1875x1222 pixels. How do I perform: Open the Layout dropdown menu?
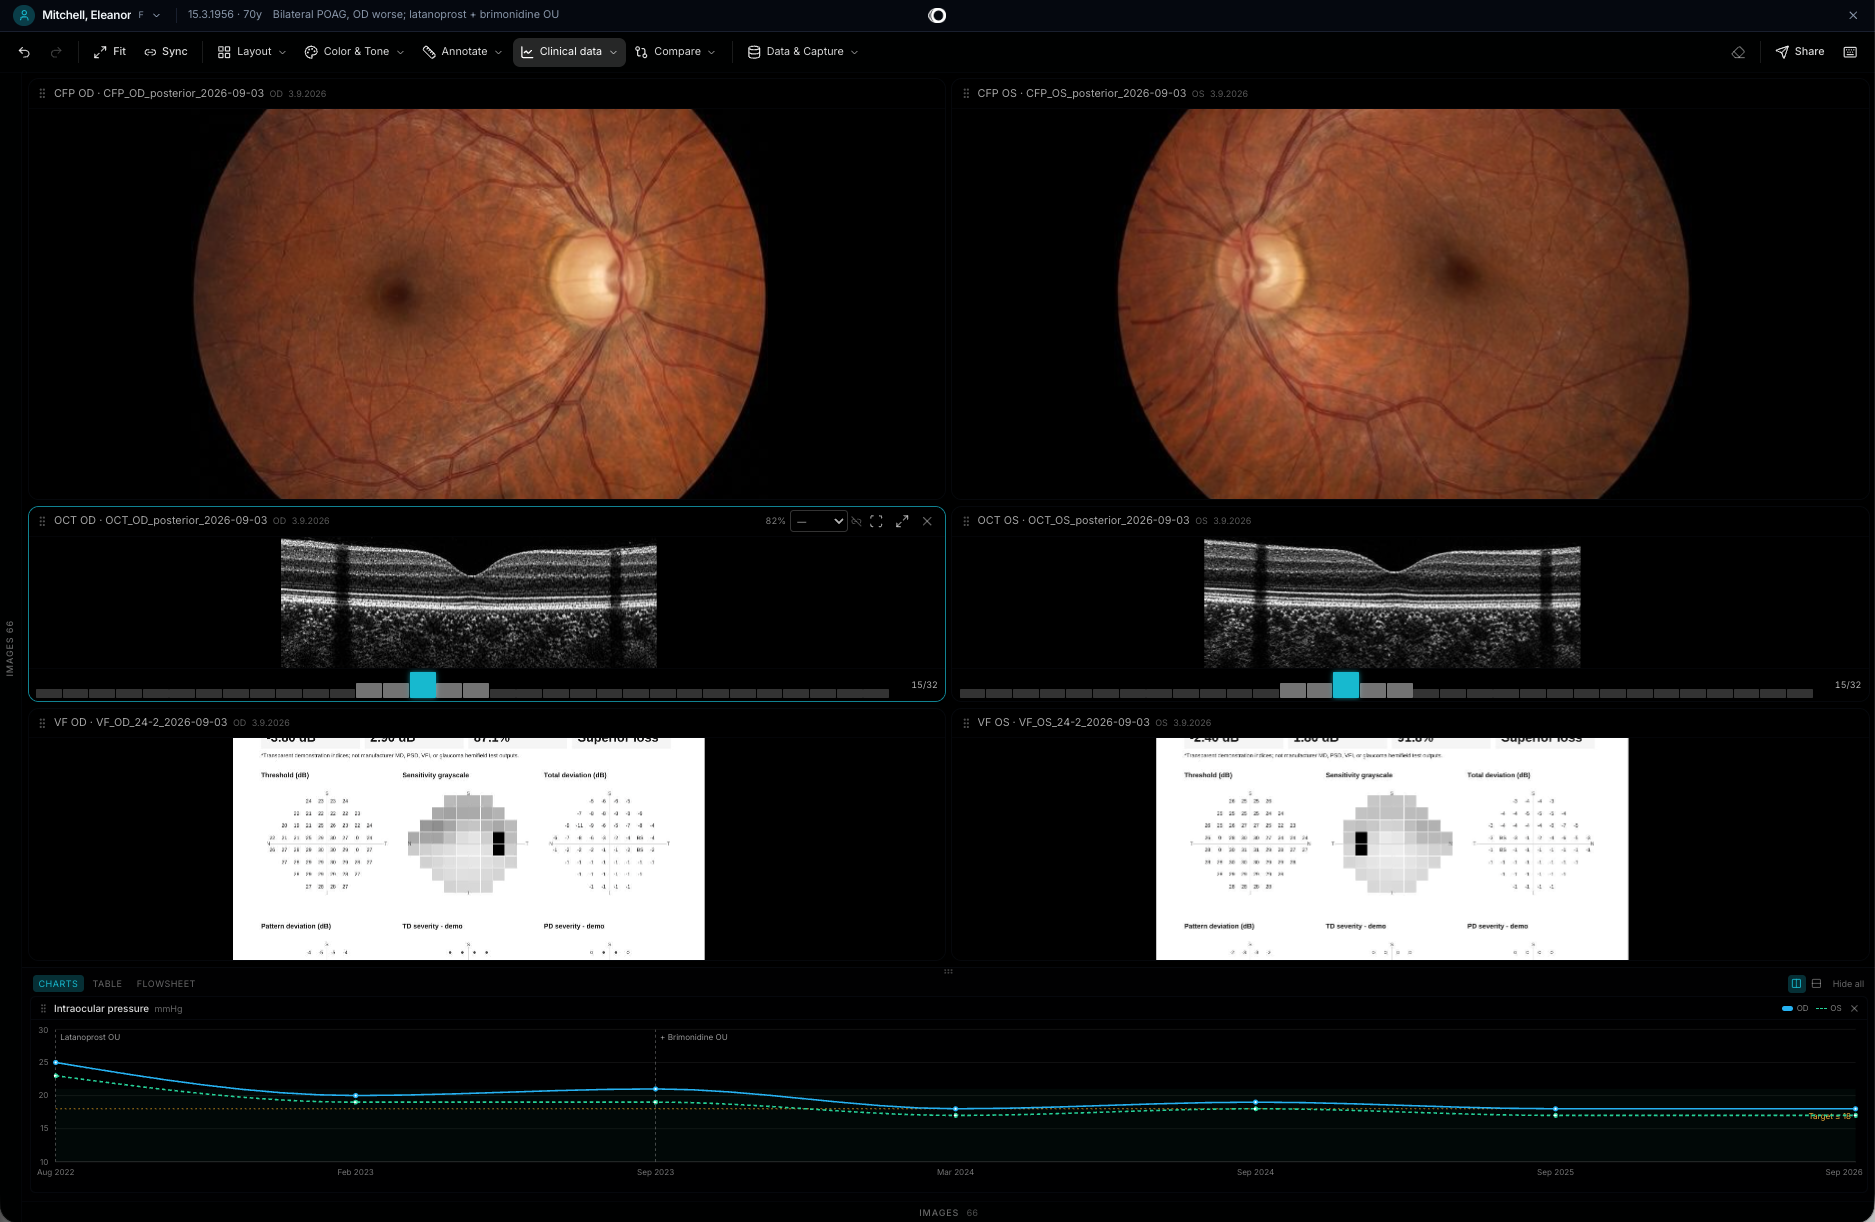tap(252, 52)
